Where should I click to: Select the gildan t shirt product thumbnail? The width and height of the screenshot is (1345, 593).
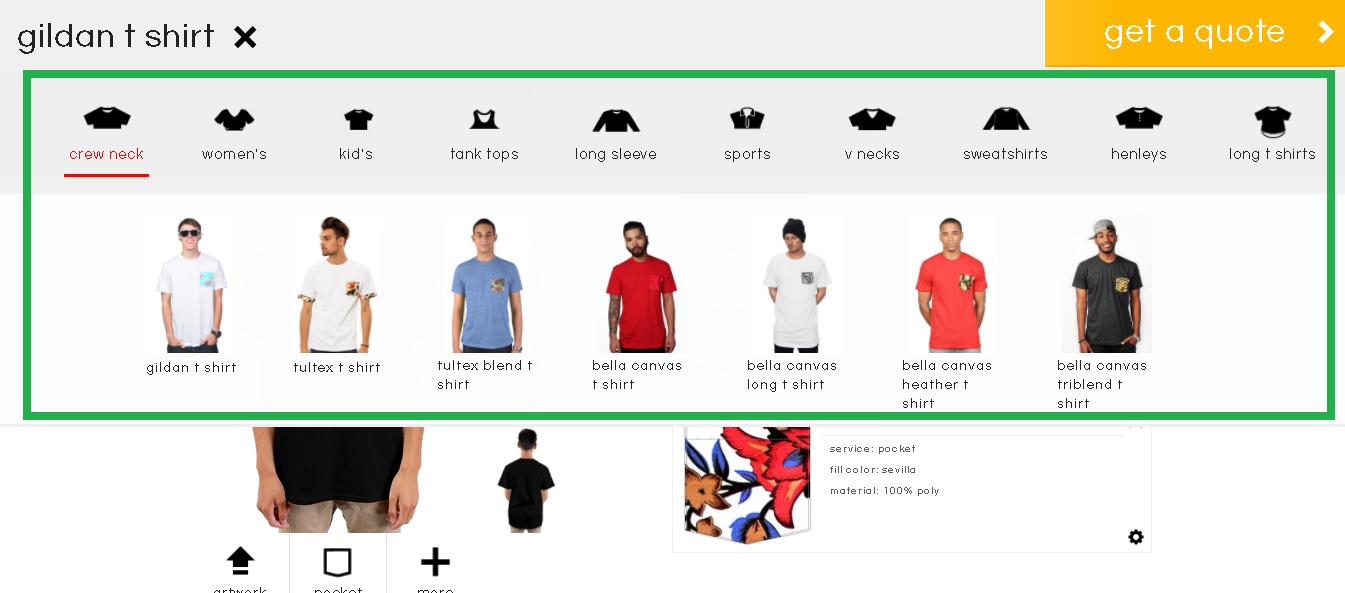191,284
